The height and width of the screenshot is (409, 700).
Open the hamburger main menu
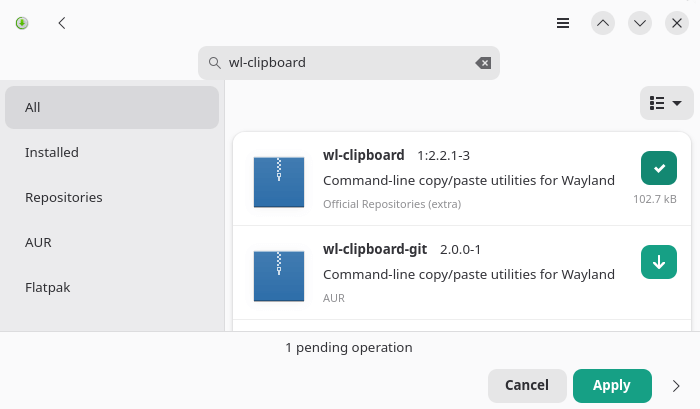(x=563, y=23)
